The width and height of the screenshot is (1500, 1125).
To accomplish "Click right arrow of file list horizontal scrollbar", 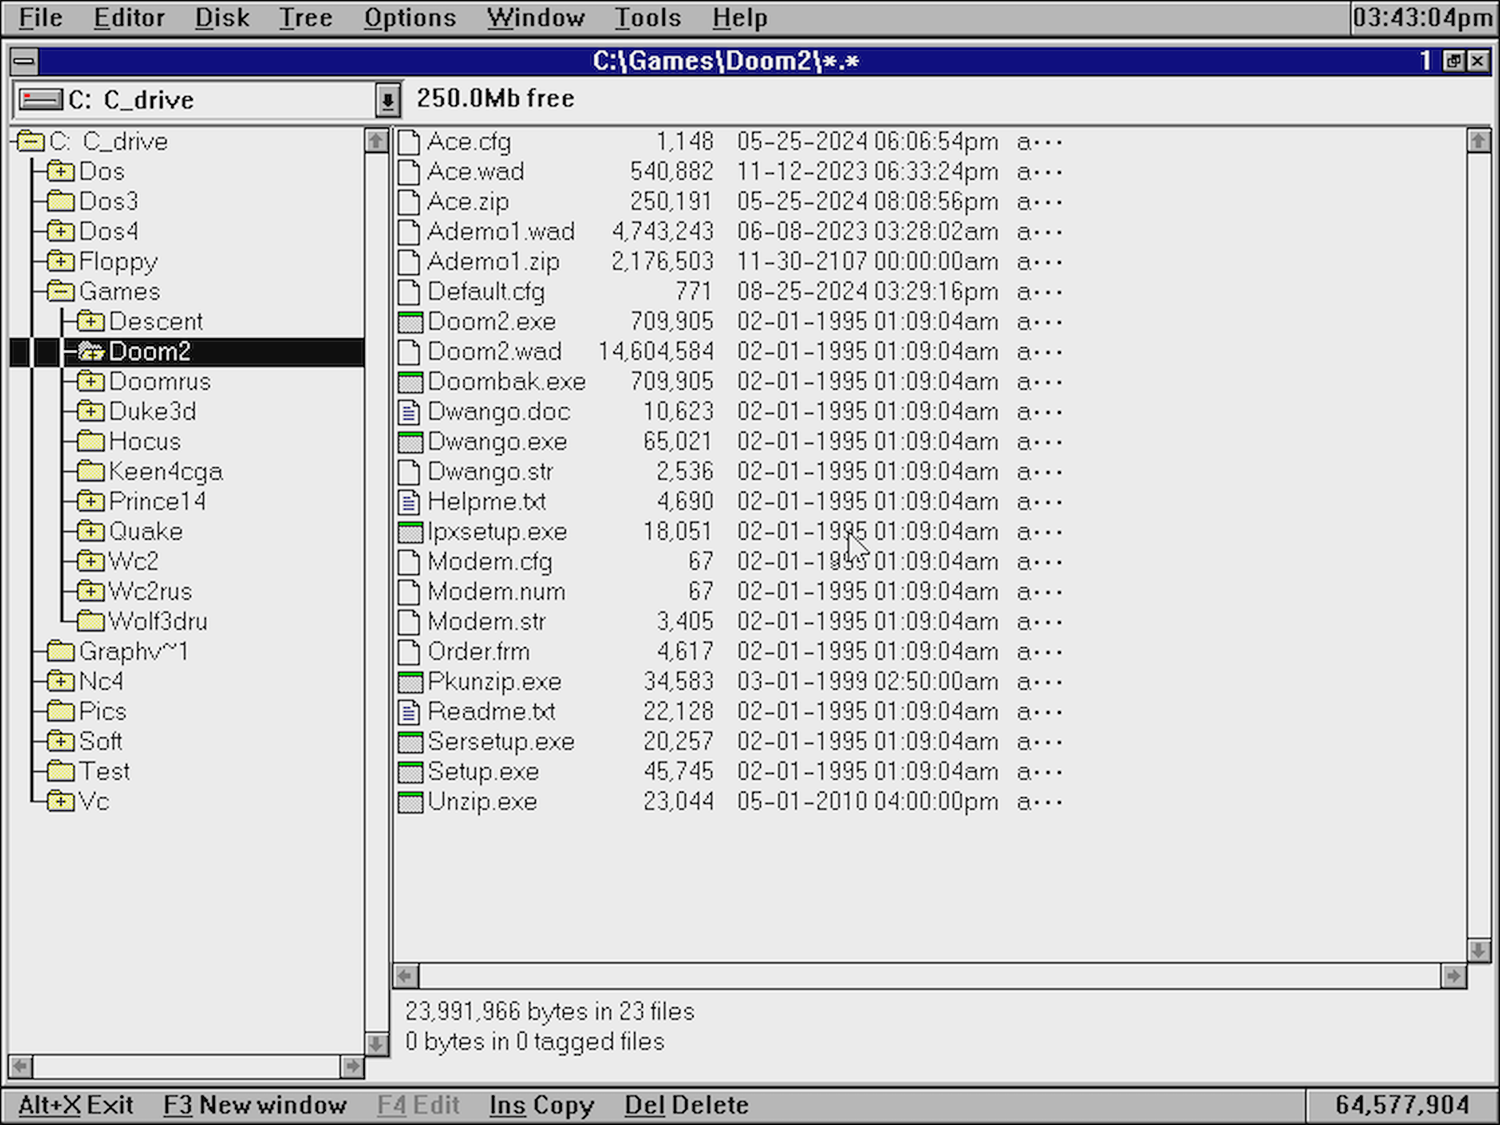I will pos(1454,975).
